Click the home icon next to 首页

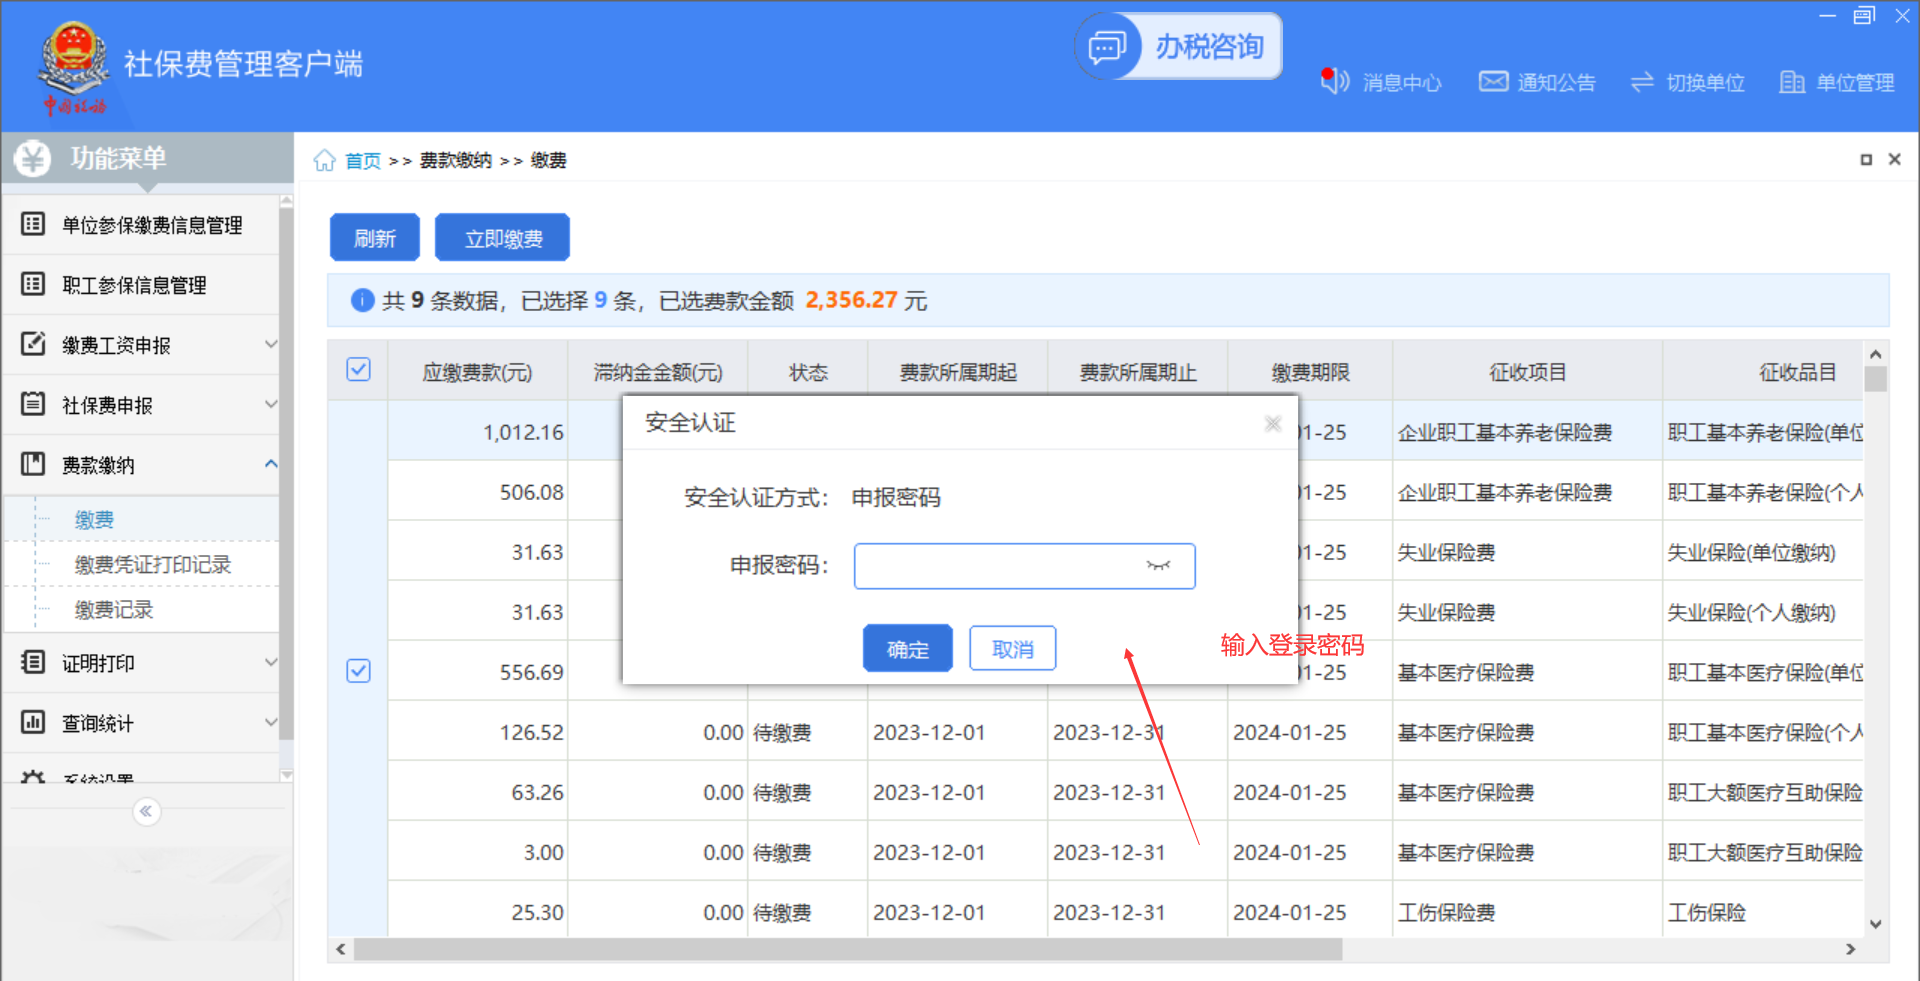[324, 161]
